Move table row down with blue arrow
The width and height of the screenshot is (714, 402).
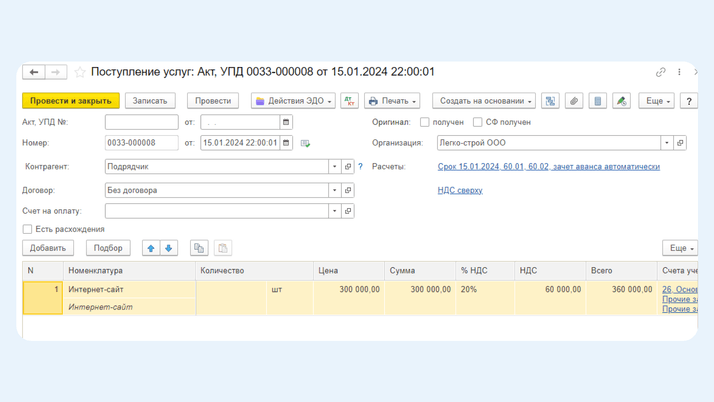pos(168,248)
